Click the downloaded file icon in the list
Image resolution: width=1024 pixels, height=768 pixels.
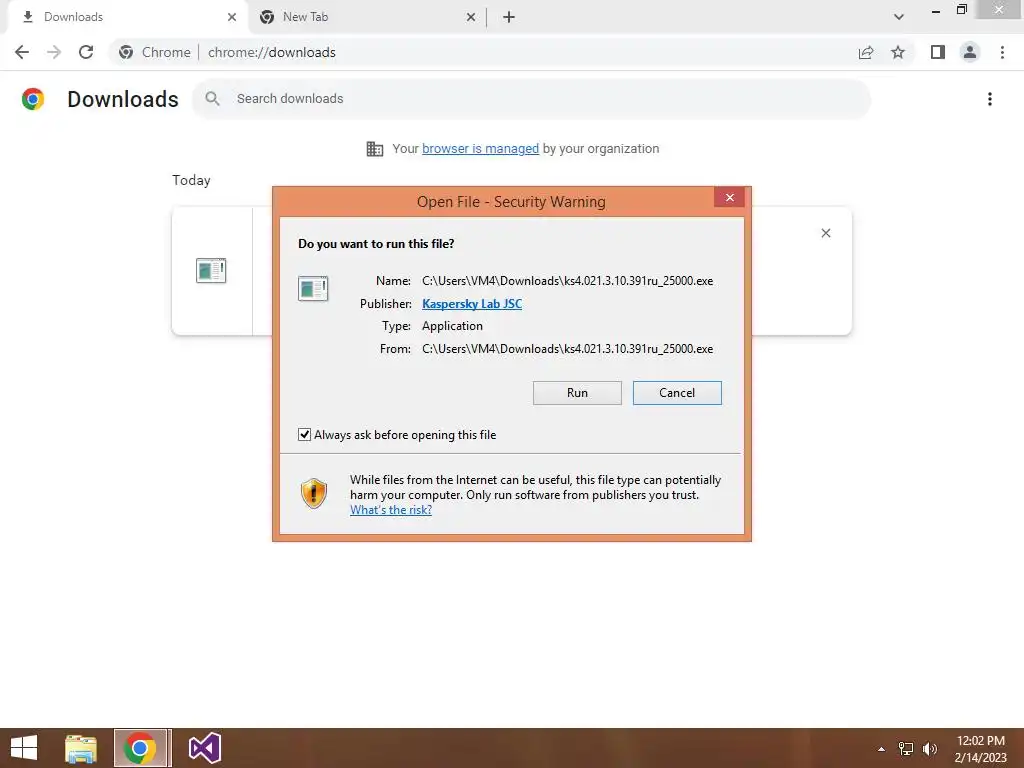211,270
